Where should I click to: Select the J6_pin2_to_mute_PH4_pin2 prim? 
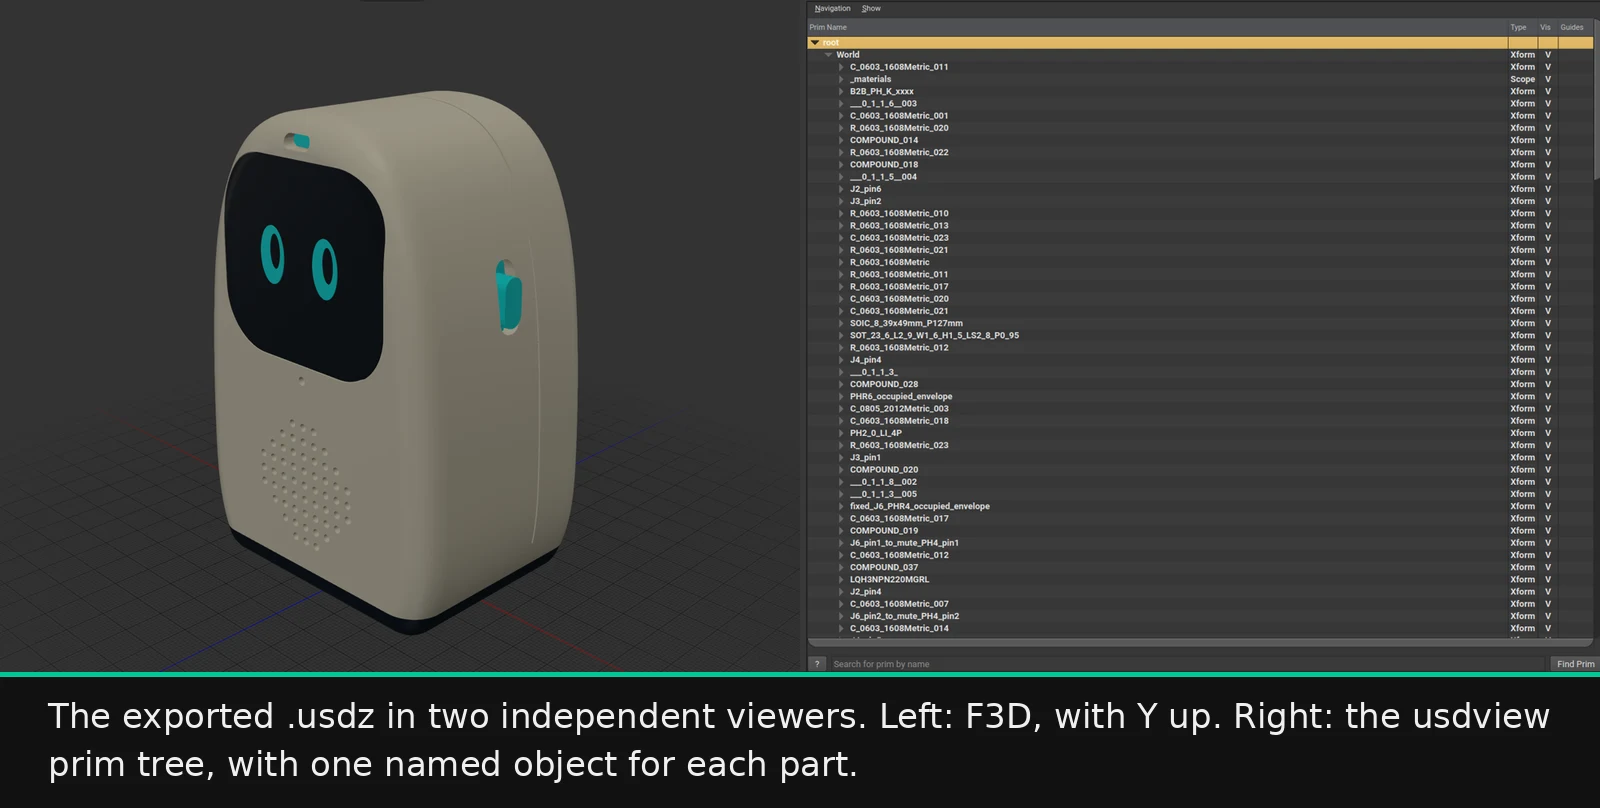(x=1200, y=616)
